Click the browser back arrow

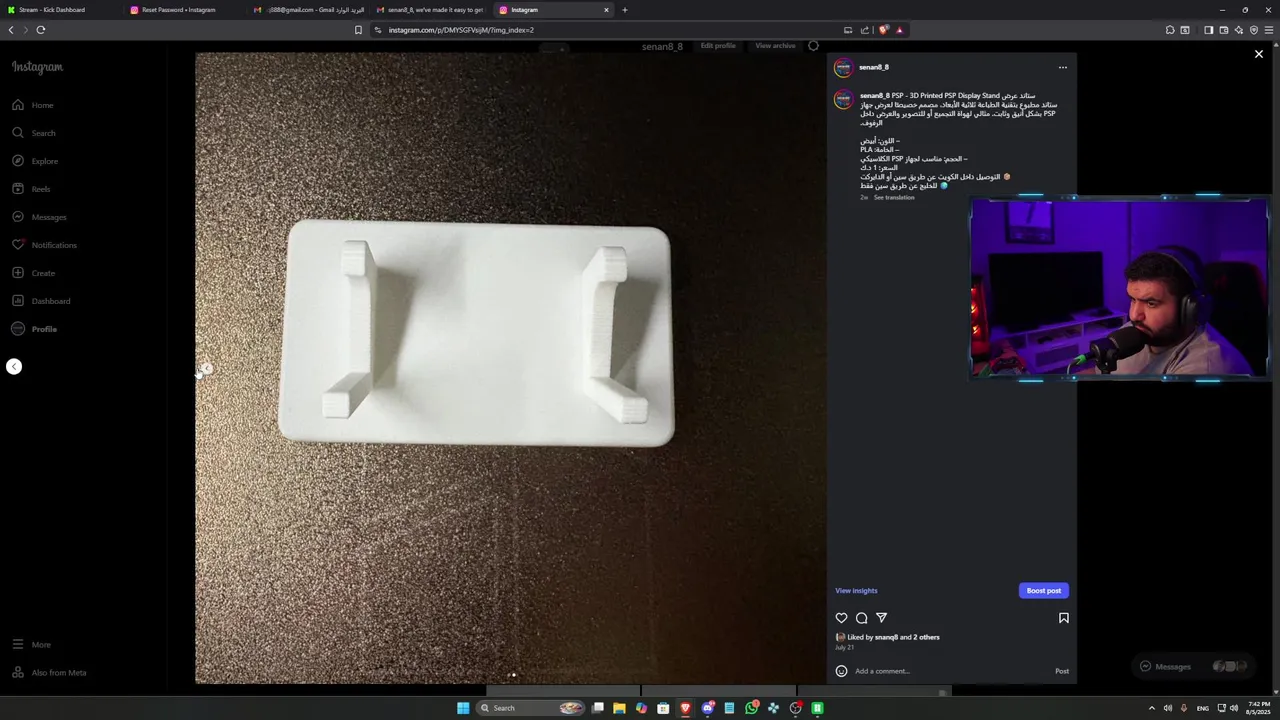tap(11, 30)
